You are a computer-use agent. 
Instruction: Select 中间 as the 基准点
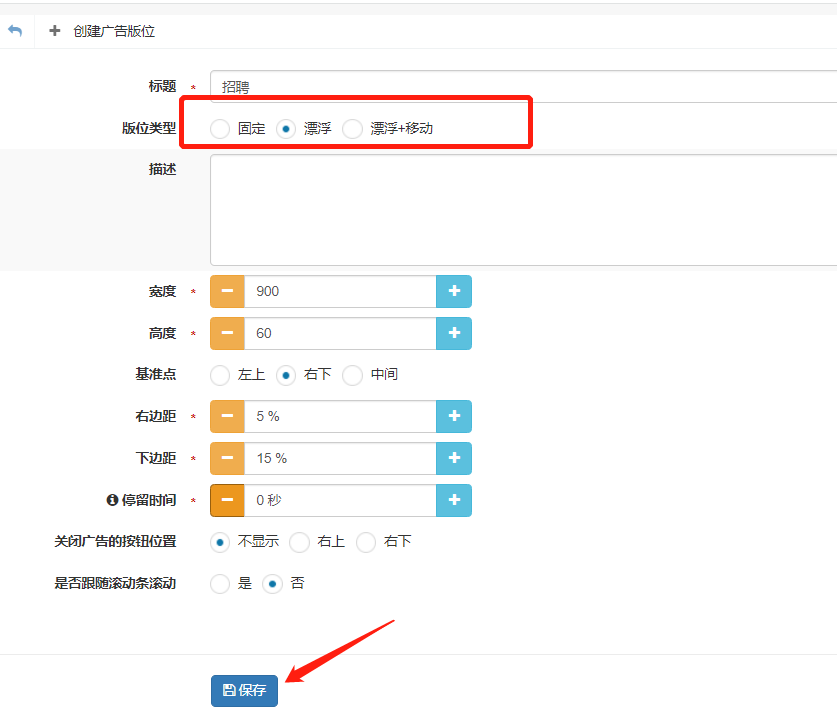pos(352,375)
